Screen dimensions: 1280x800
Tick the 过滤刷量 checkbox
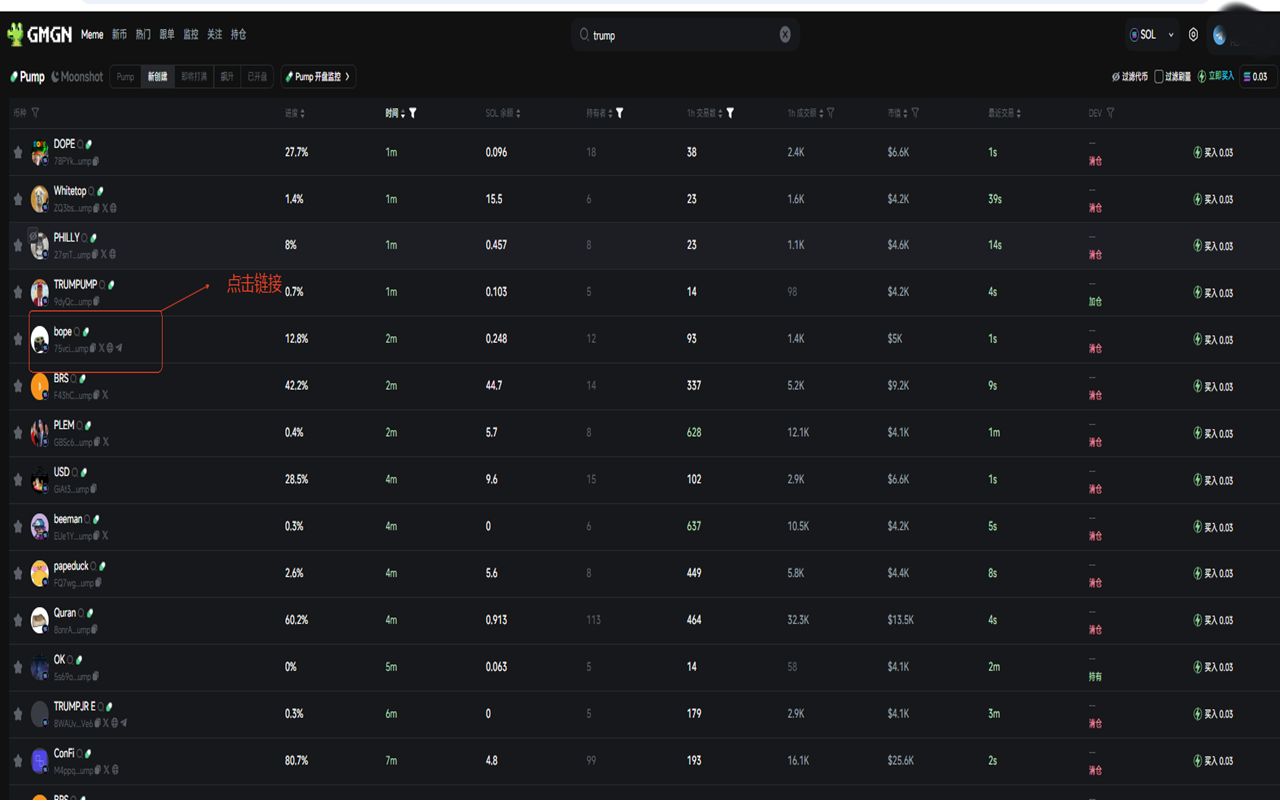pyautogui.click(x=1159, y=77)
